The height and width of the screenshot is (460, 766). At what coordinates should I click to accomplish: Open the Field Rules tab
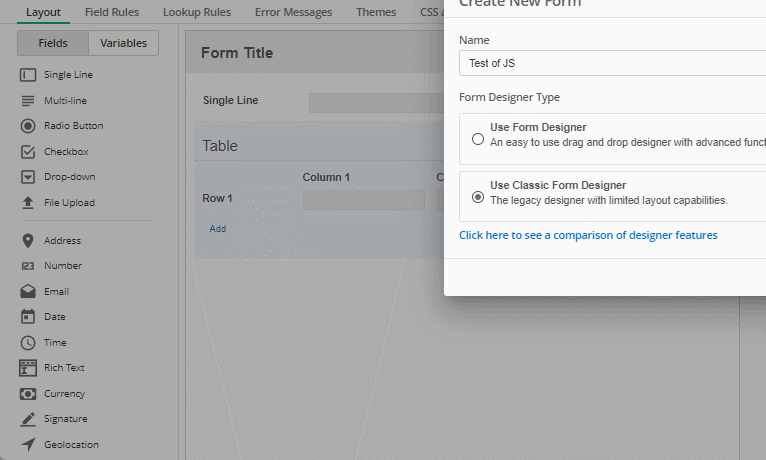(112, 12)
